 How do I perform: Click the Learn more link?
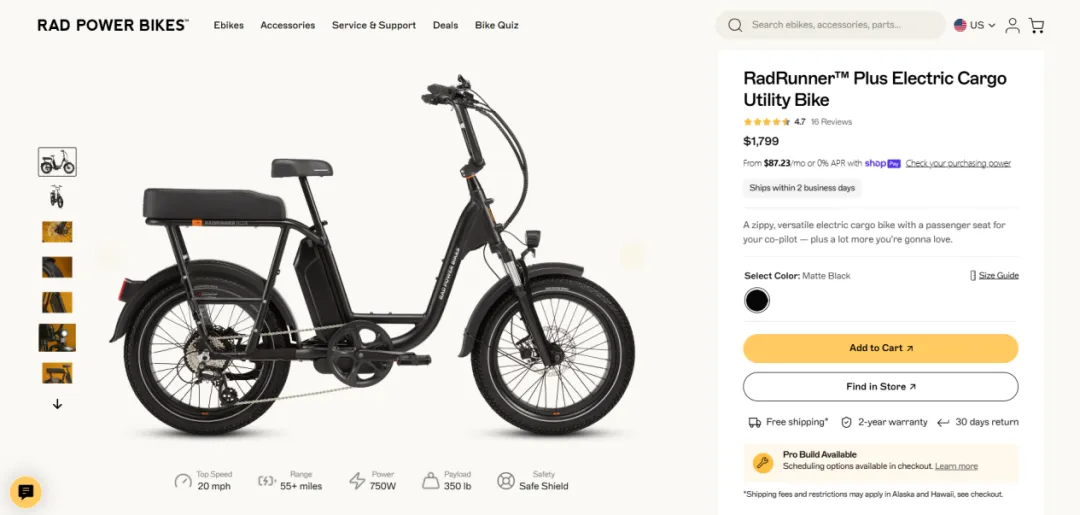[x=956, y=467]
